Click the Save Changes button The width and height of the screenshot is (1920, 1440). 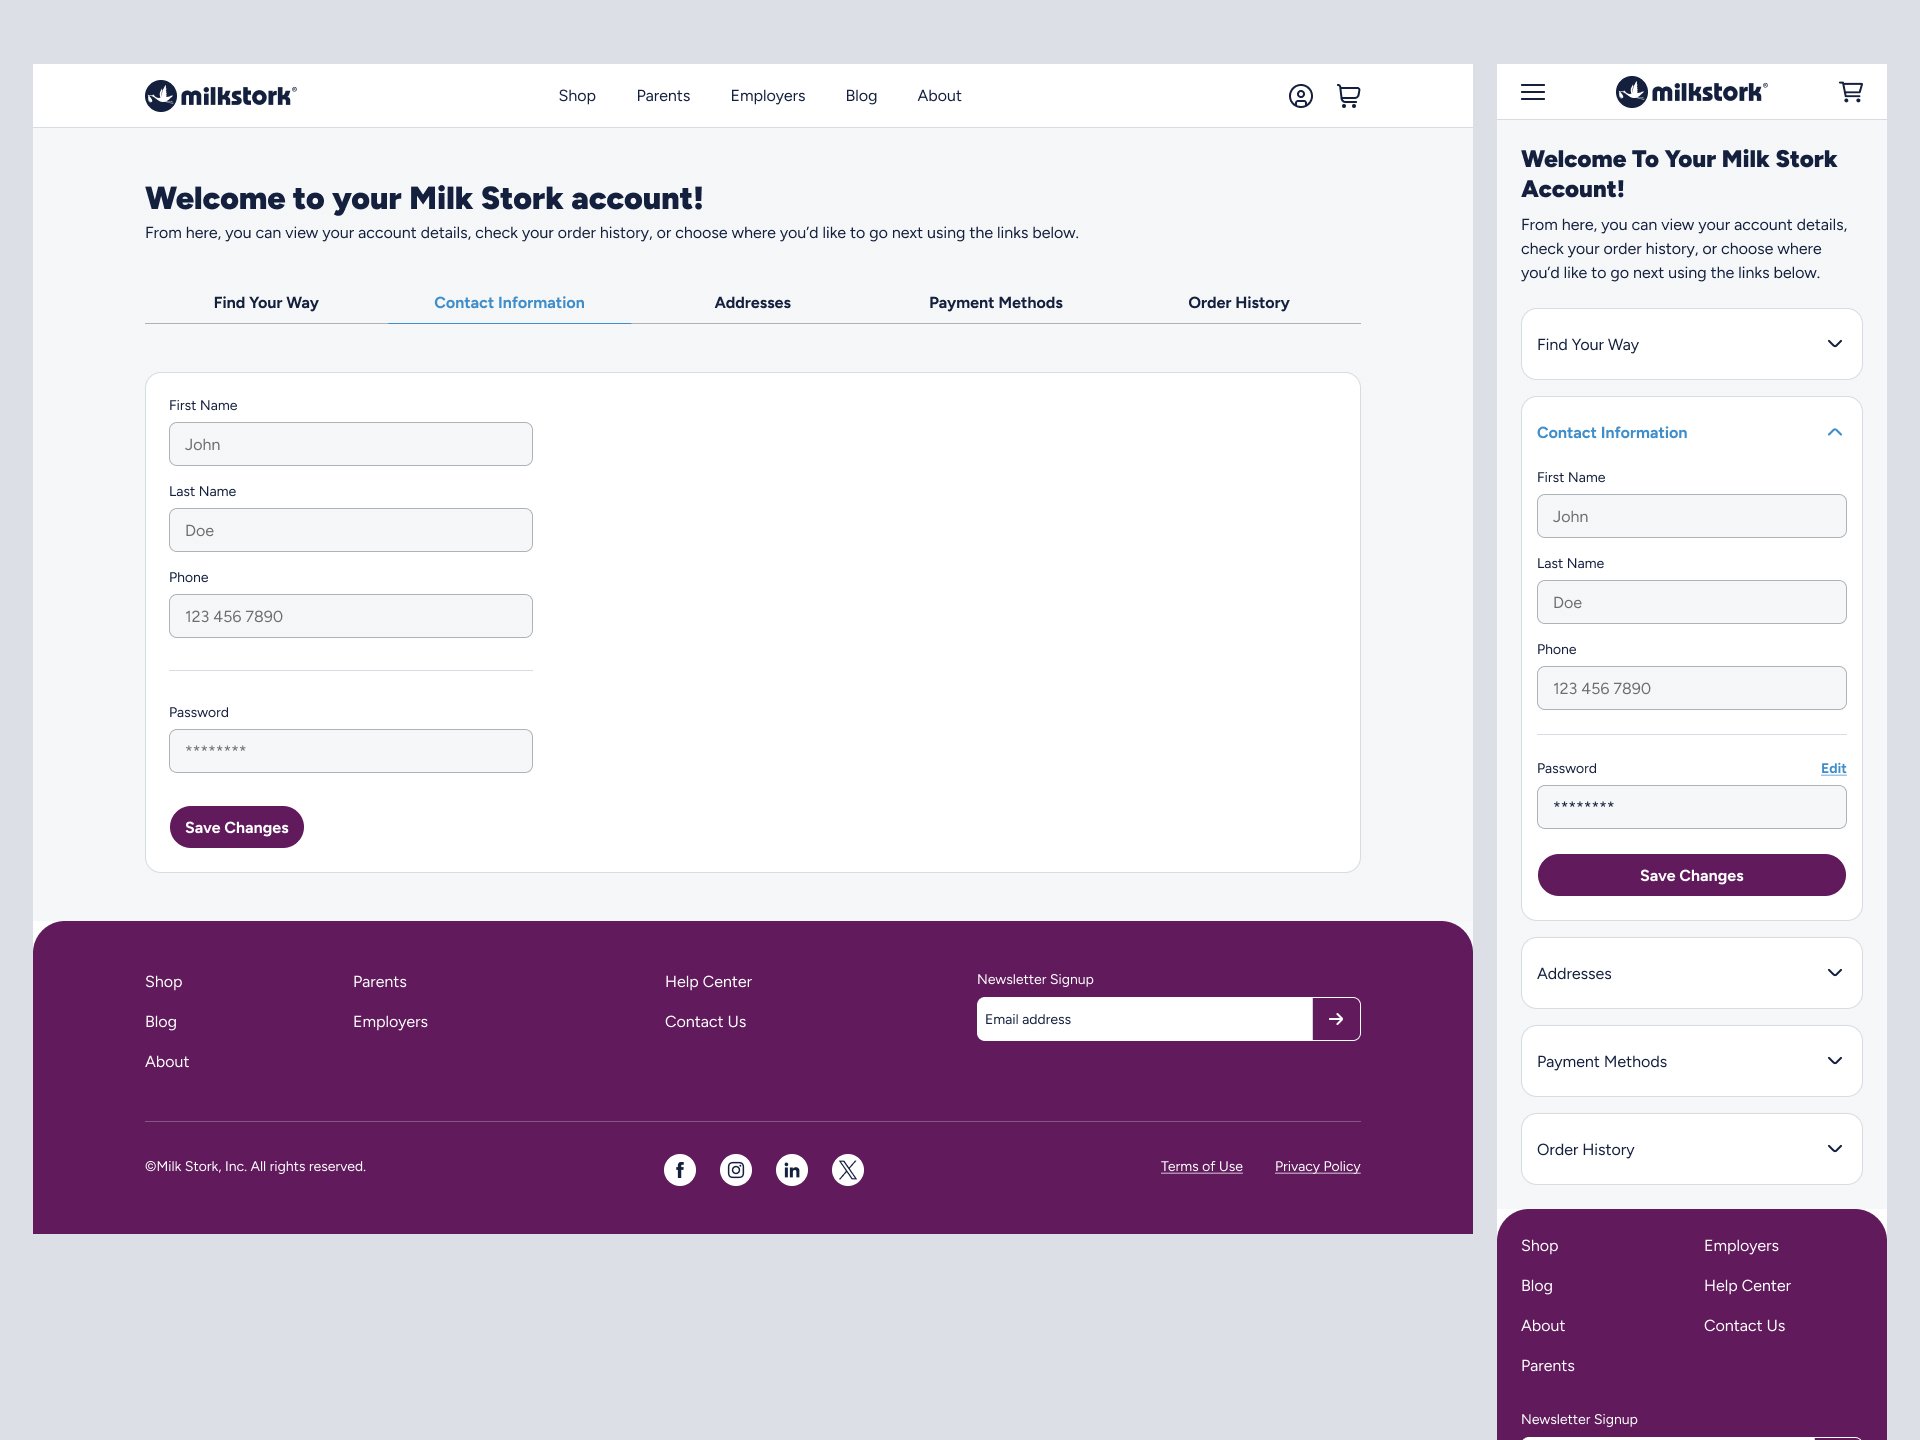[236, 827]
